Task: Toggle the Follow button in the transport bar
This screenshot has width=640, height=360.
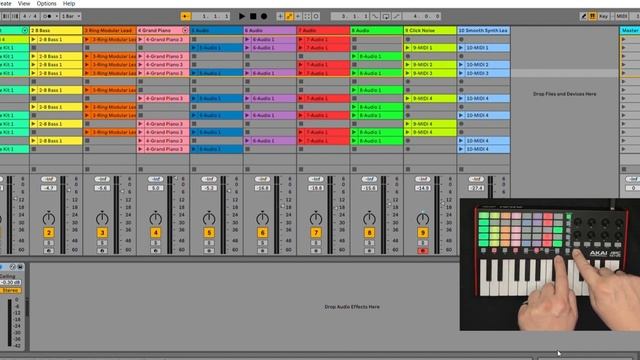Action: tap(186, 16)
